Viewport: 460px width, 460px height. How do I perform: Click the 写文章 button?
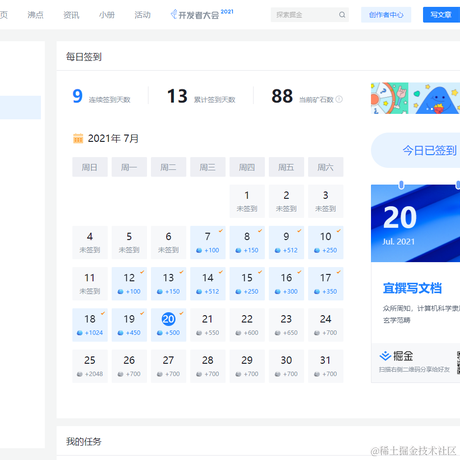click(441, 15)
